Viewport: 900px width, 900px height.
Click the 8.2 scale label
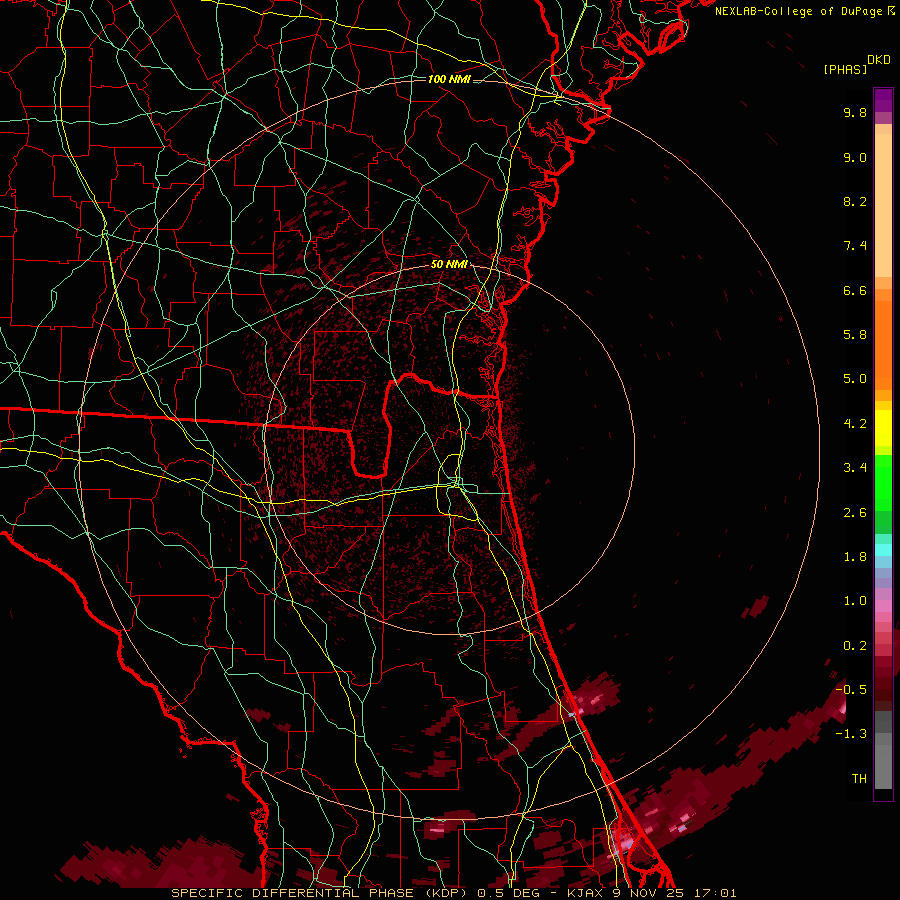pos(855,201)
